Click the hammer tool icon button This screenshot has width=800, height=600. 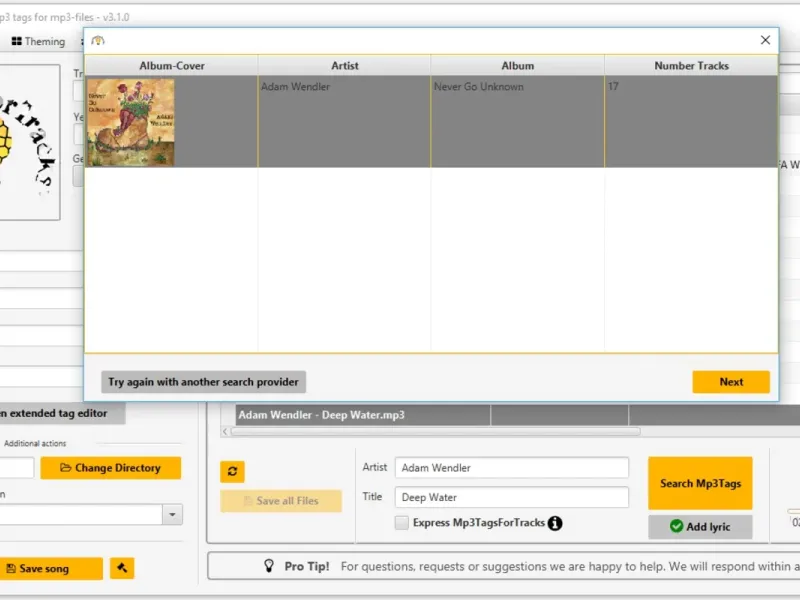[x=122, y=568]
